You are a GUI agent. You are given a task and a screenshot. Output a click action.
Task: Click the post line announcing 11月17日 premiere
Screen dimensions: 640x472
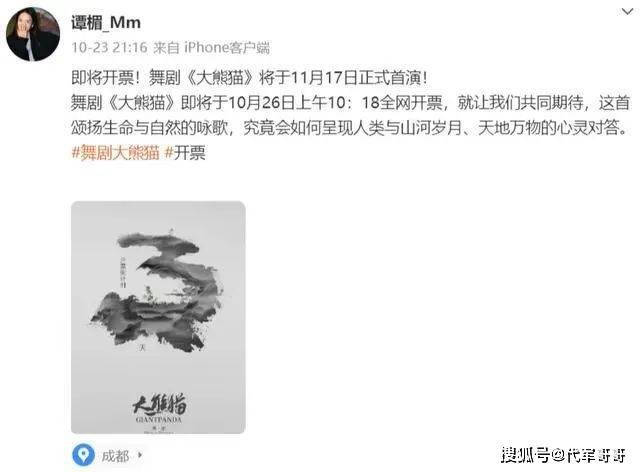click(x=249, y=78)
